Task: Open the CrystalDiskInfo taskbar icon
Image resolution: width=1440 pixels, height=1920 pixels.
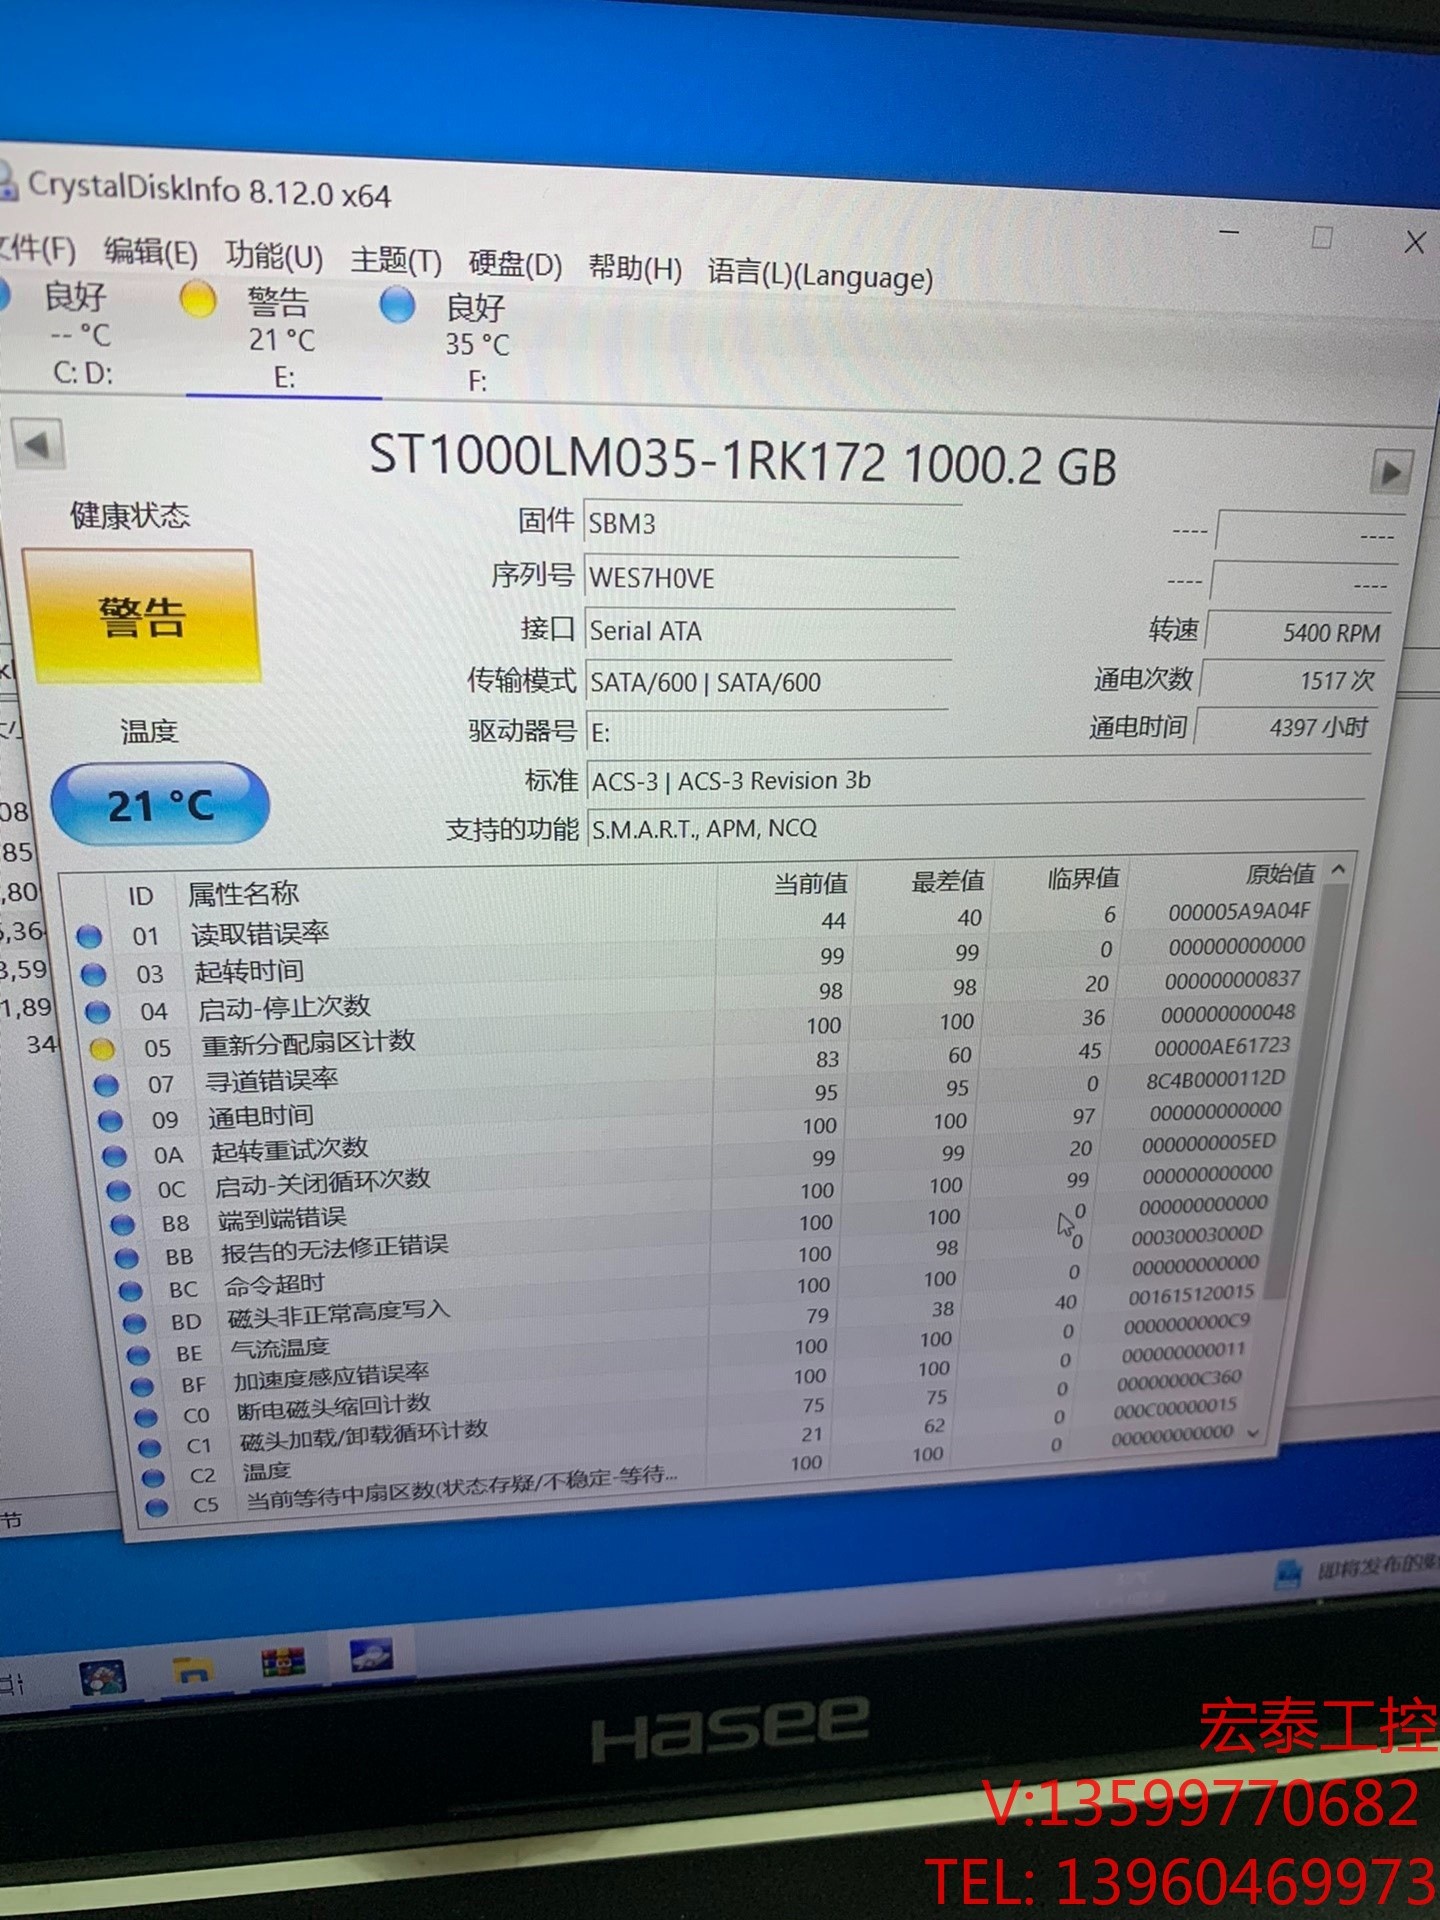Action: point(370,1657)
